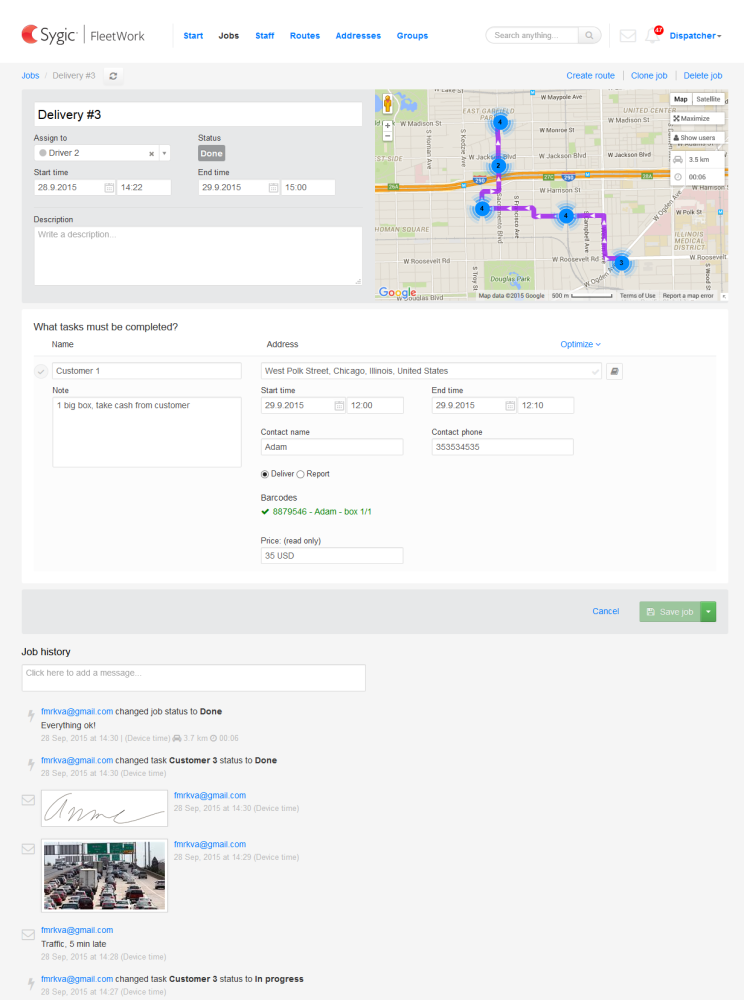Select the Report radio option
The width and height of the screenshot is (744, 1000).
tap(300, 474)
